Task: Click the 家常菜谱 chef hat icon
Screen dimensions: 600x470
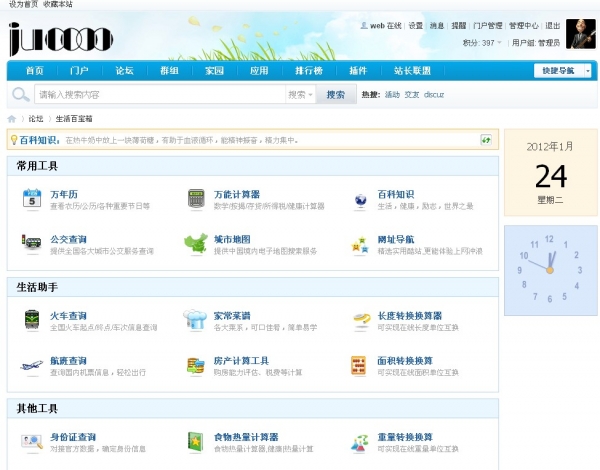Action: 195,320
